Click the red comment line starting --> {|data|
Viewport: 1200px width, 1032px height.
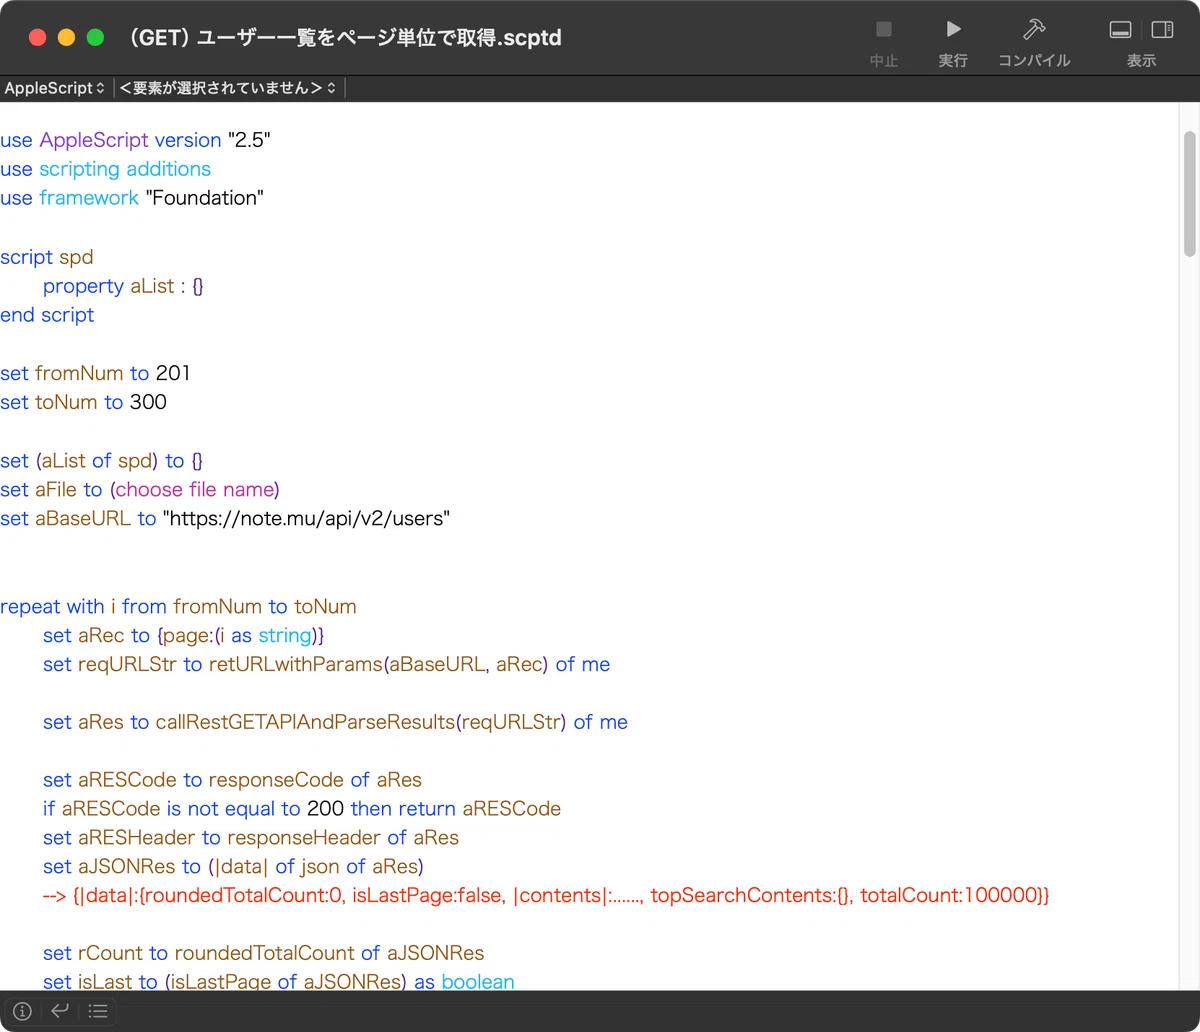point(547,897)
